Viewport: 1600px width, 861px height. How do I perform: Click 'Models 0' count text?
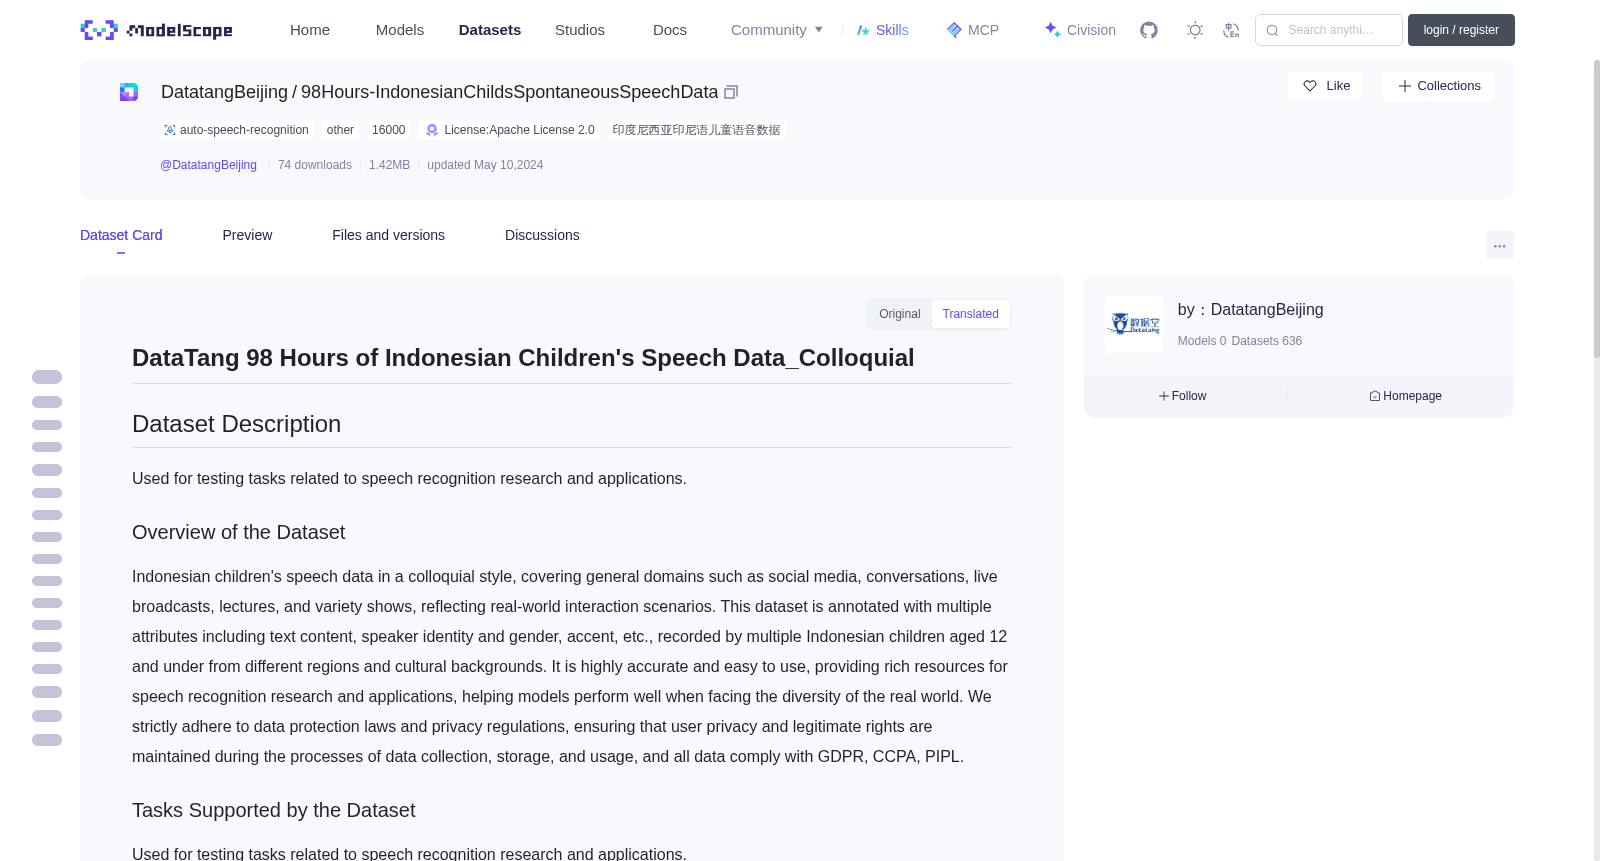pyautogui.click(x=1201, y=341)
